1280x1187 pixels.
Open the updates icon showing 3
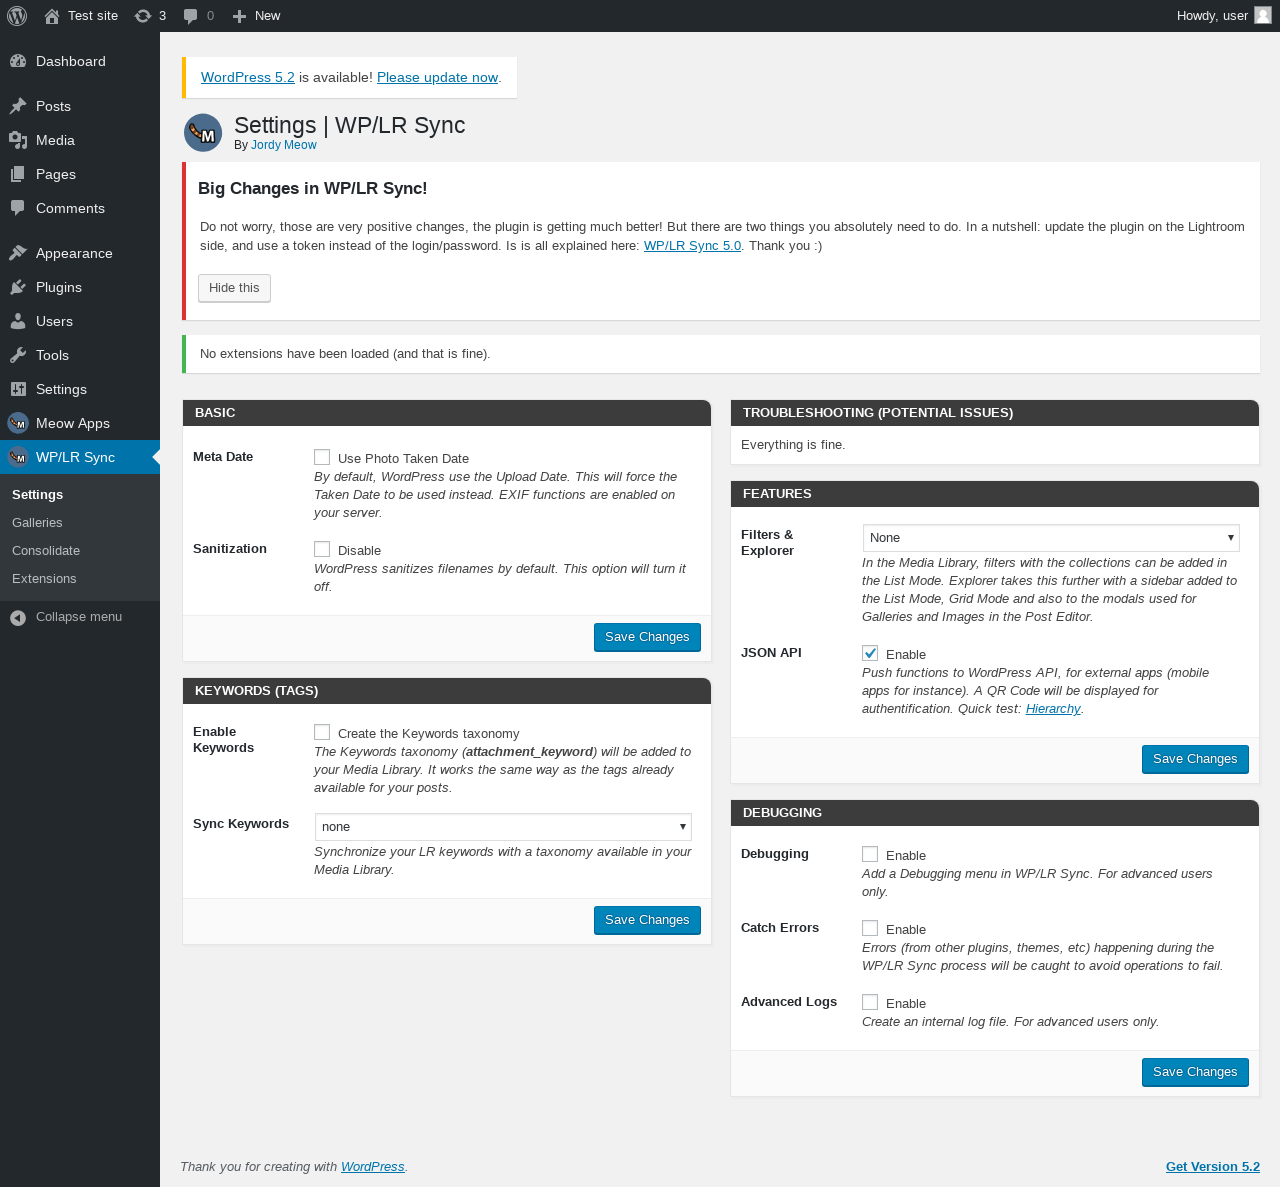[x=143, y=16]
